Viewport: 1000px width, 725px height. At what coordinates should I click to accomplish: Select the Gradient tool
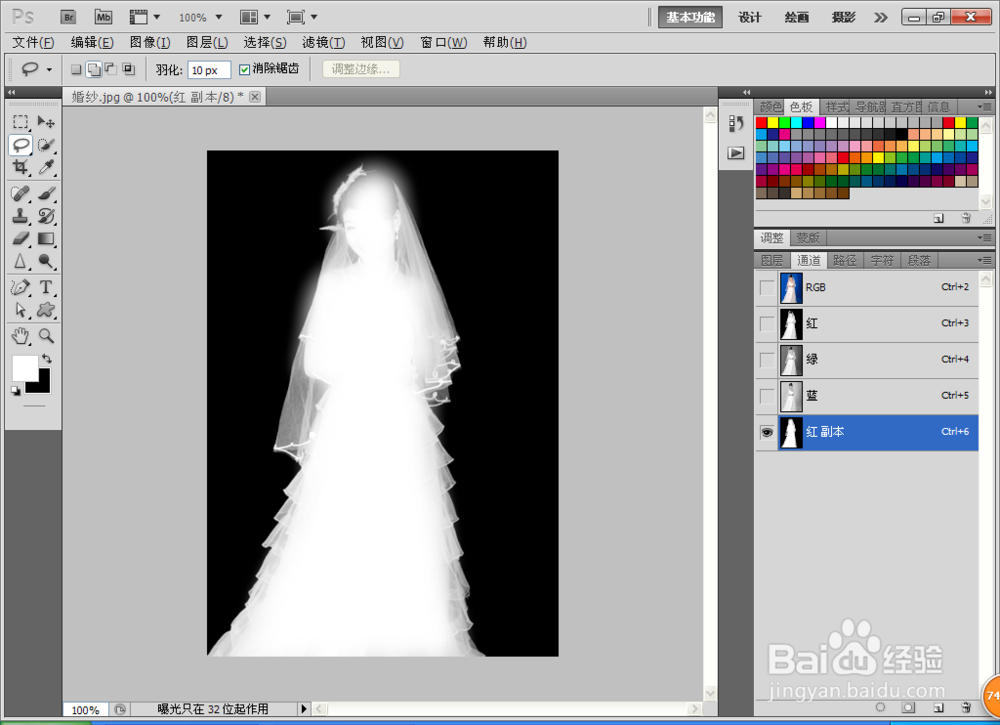click(46, 238)
